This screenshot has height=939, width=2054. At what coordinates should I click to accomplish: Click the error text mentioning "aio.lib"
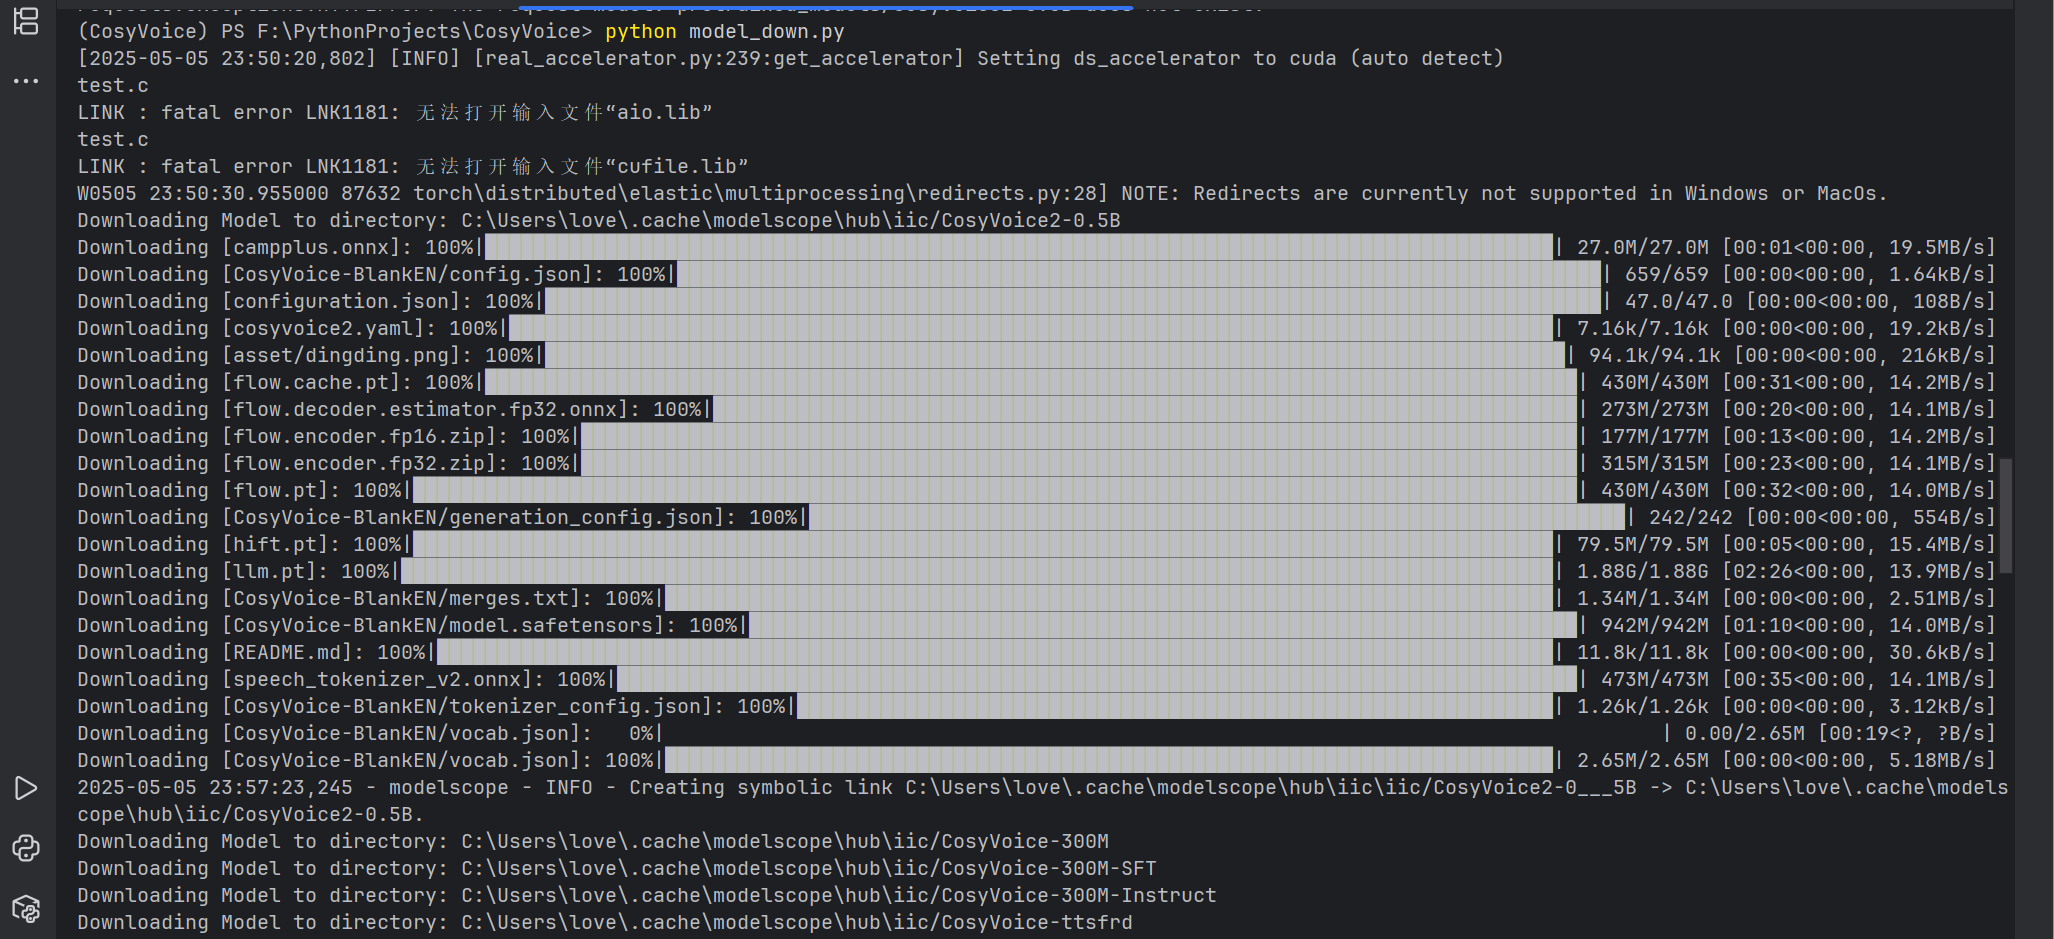coord(395,113)
